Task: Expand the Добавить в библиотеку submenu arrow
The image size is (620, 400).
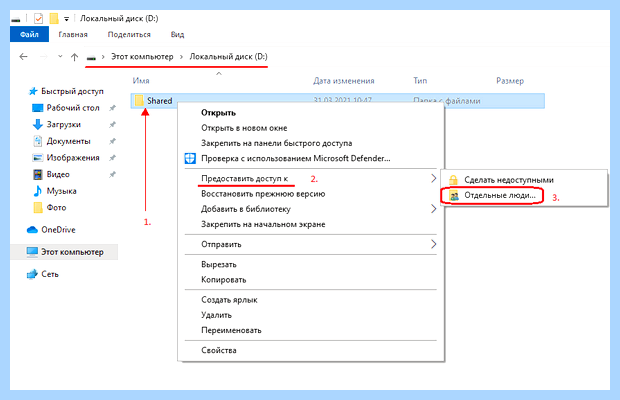Action: point(433,209)
